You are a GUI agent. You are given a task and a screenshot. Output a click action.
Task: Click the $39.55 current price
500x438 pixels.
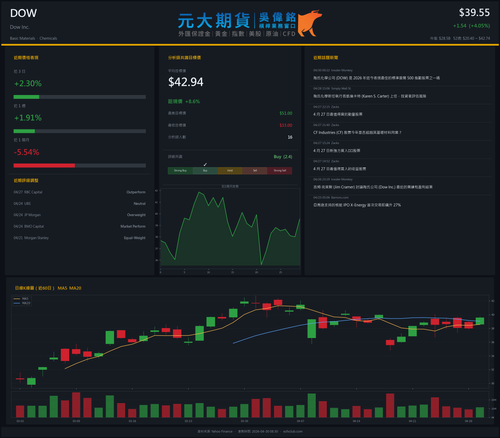[474, 13]
